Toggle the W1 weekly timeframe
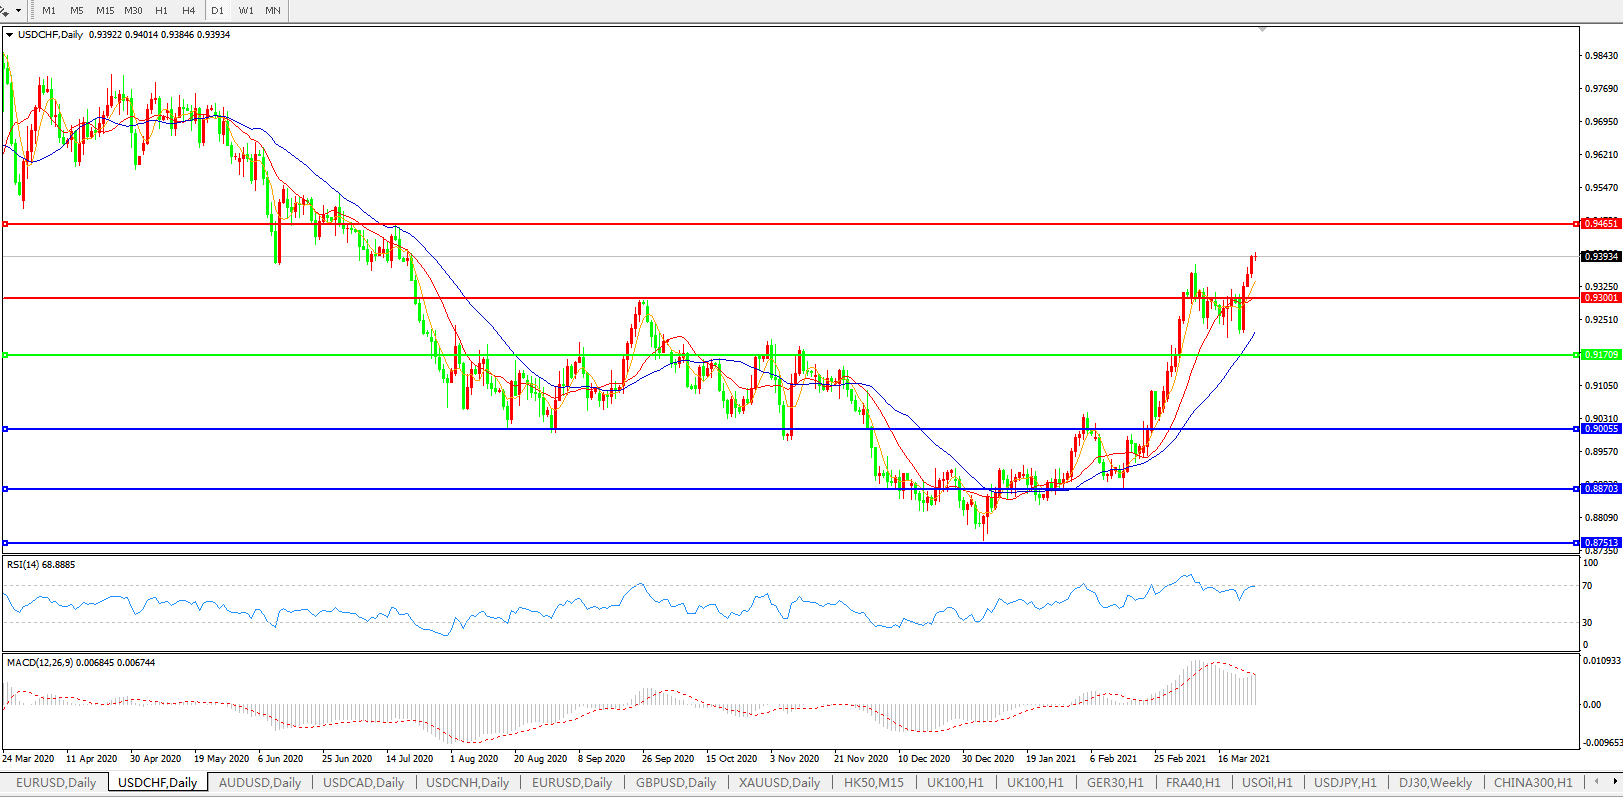Image resolution: width=1623 pixels, height=797 pixels. (x=246, y=10)
